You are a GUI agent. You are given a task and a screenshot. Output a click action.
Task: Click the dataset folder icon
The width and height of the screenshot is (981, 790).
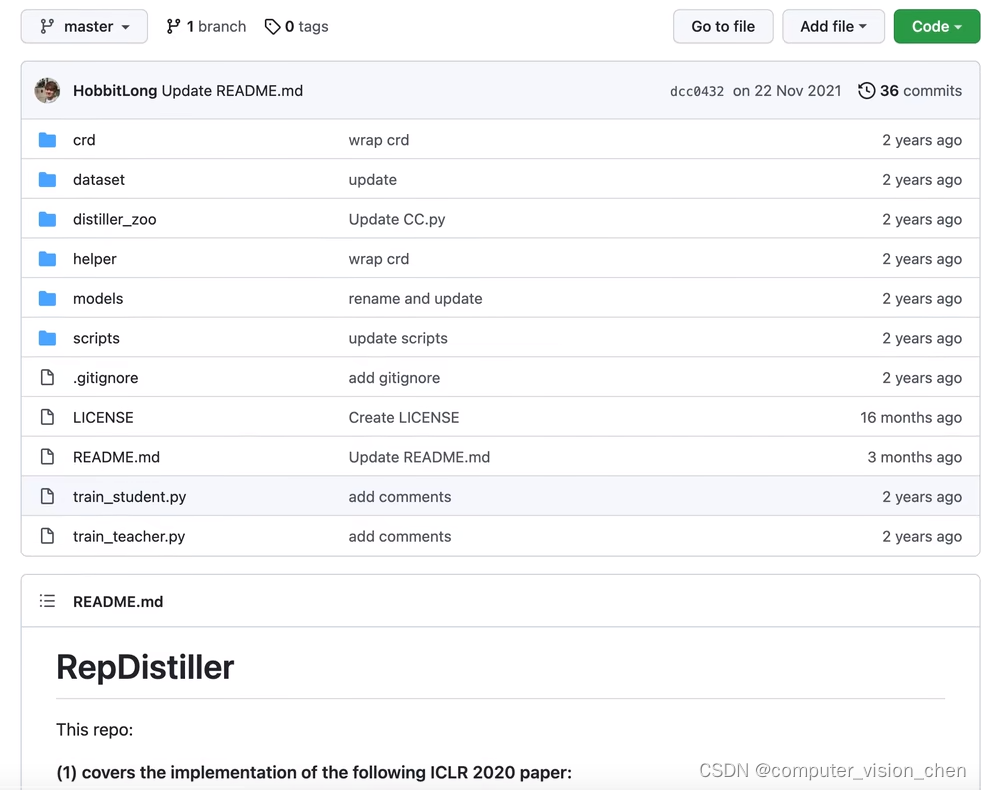48,180
